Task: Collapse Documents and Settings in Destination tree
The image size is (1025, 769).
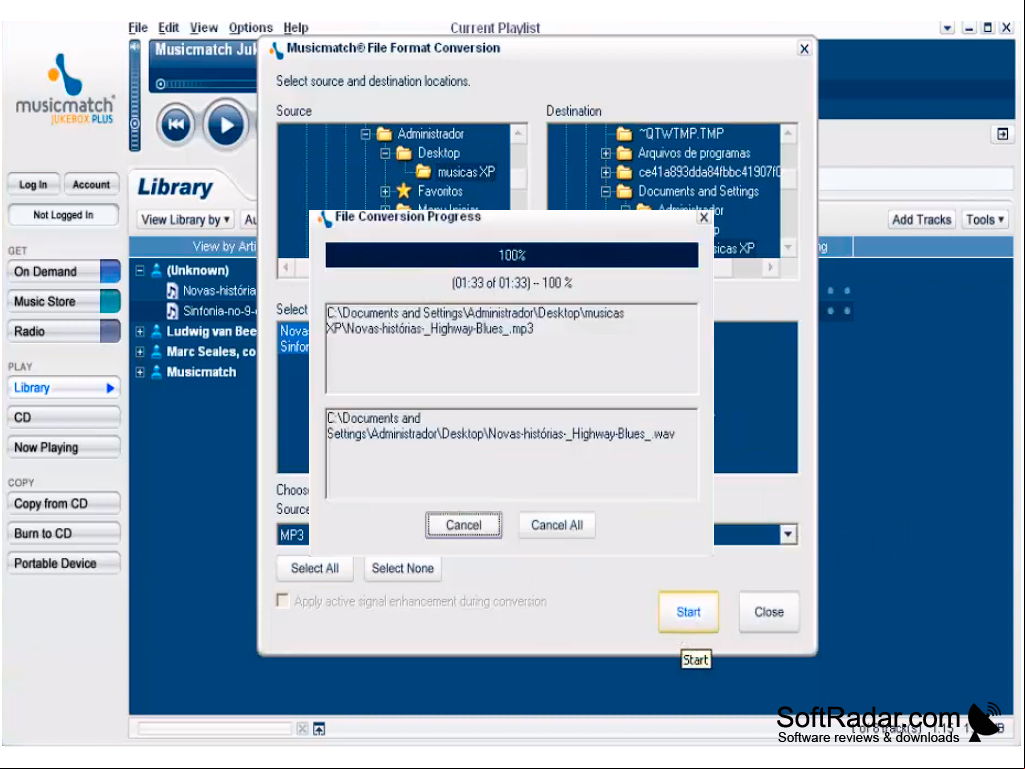Action: (606, 192)
